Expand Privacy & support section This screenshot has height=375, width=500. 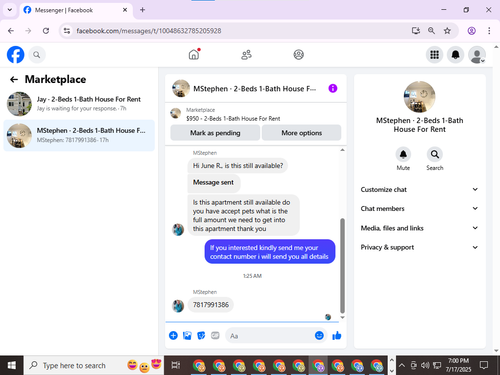pos(419,247)
